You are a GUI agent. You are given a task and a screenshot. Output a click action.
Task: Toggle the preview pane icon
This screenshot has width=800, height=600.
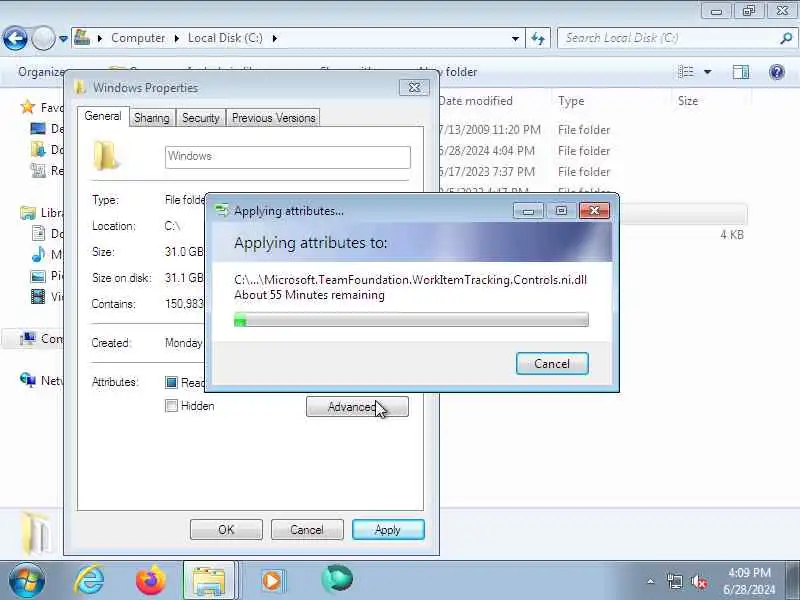tap(741, 72)
